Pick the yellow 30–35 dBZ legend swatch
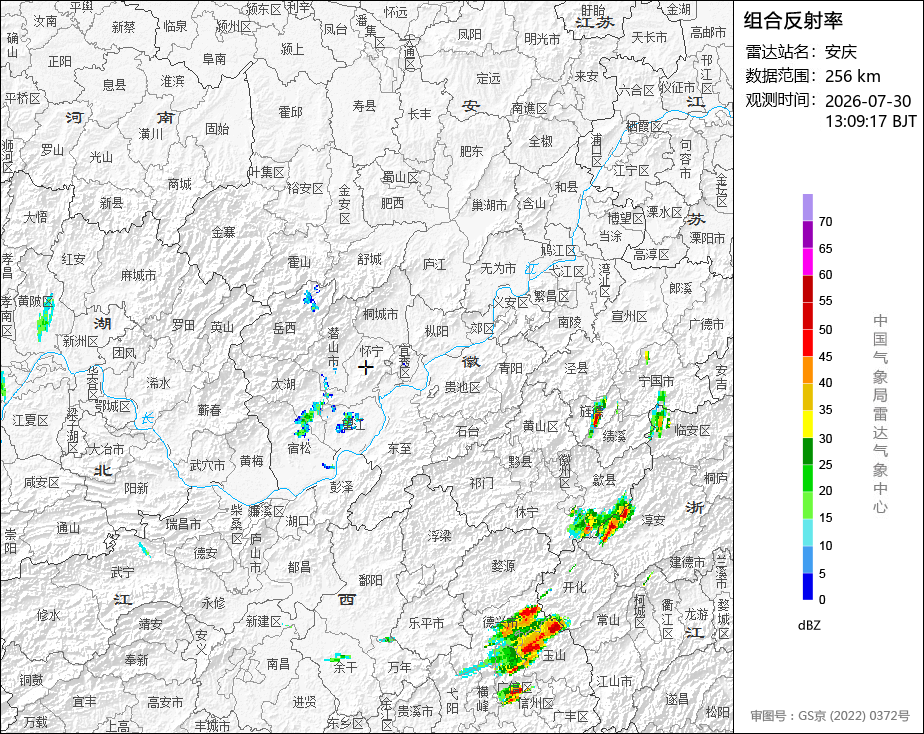Screen dimensions: 924x734 [x=807, y=424]
